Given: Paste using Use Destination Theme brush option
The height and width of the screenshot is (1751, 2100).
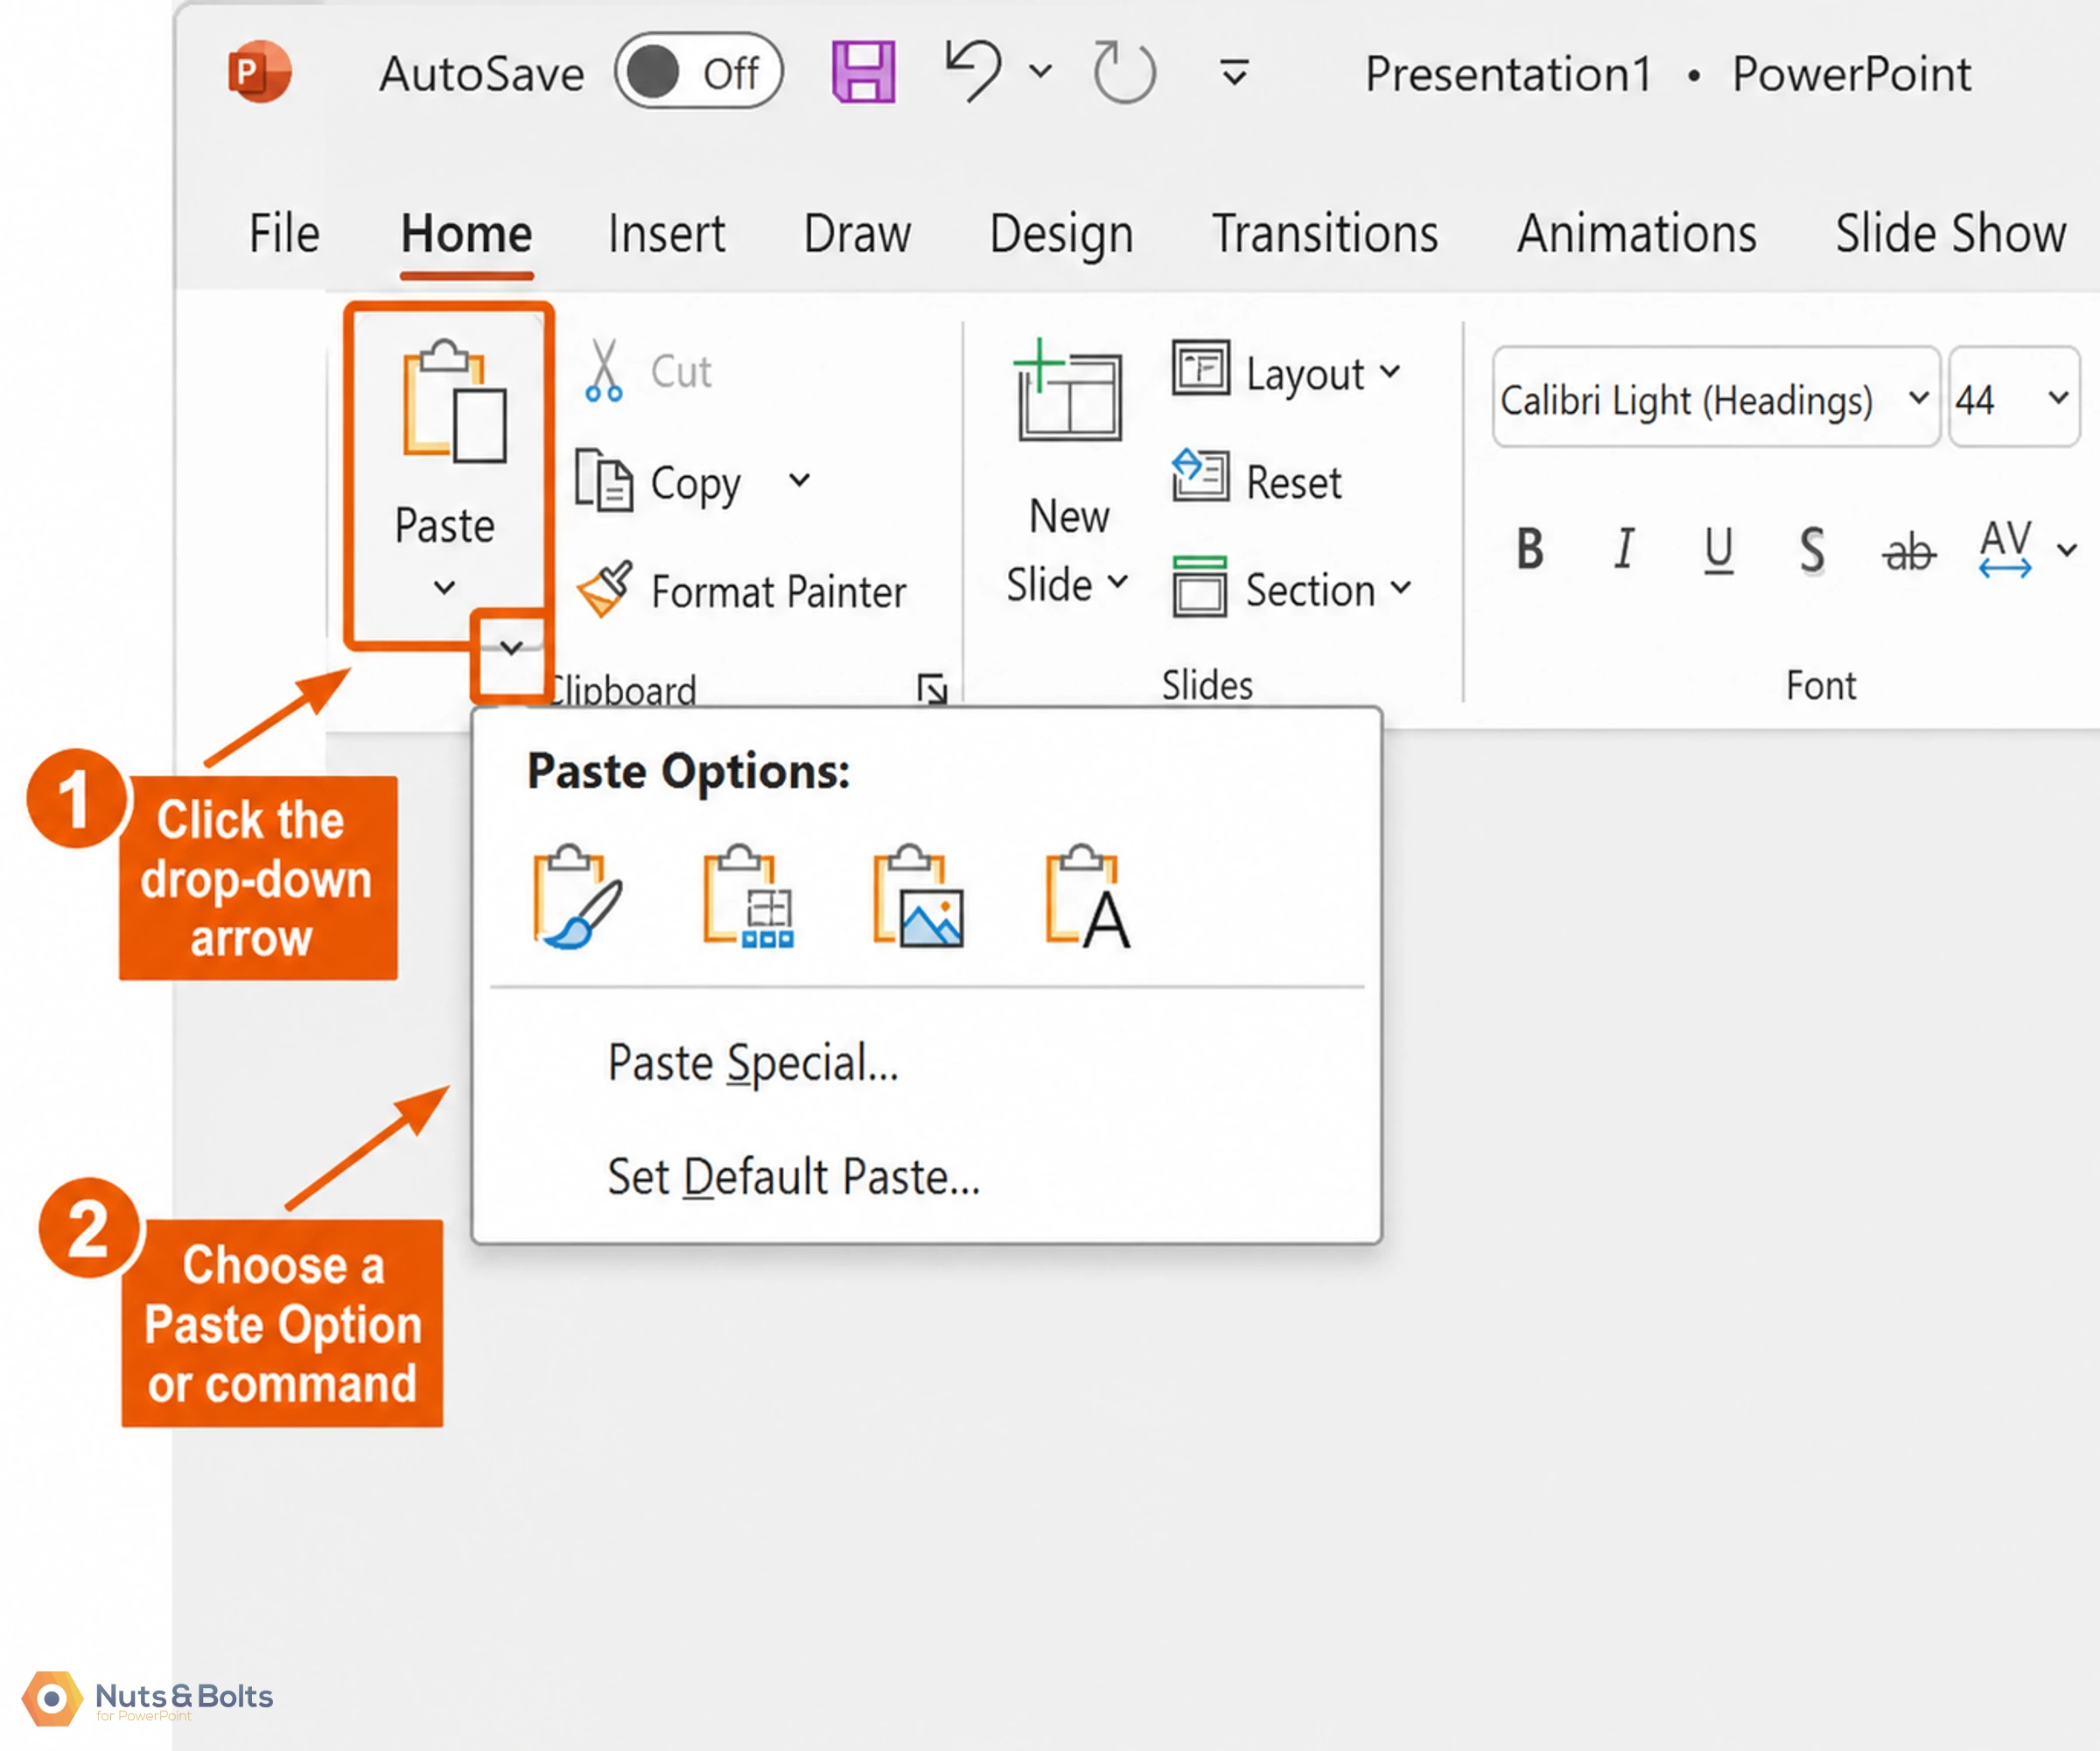Looking at the screenshot, I should (578, 897).
